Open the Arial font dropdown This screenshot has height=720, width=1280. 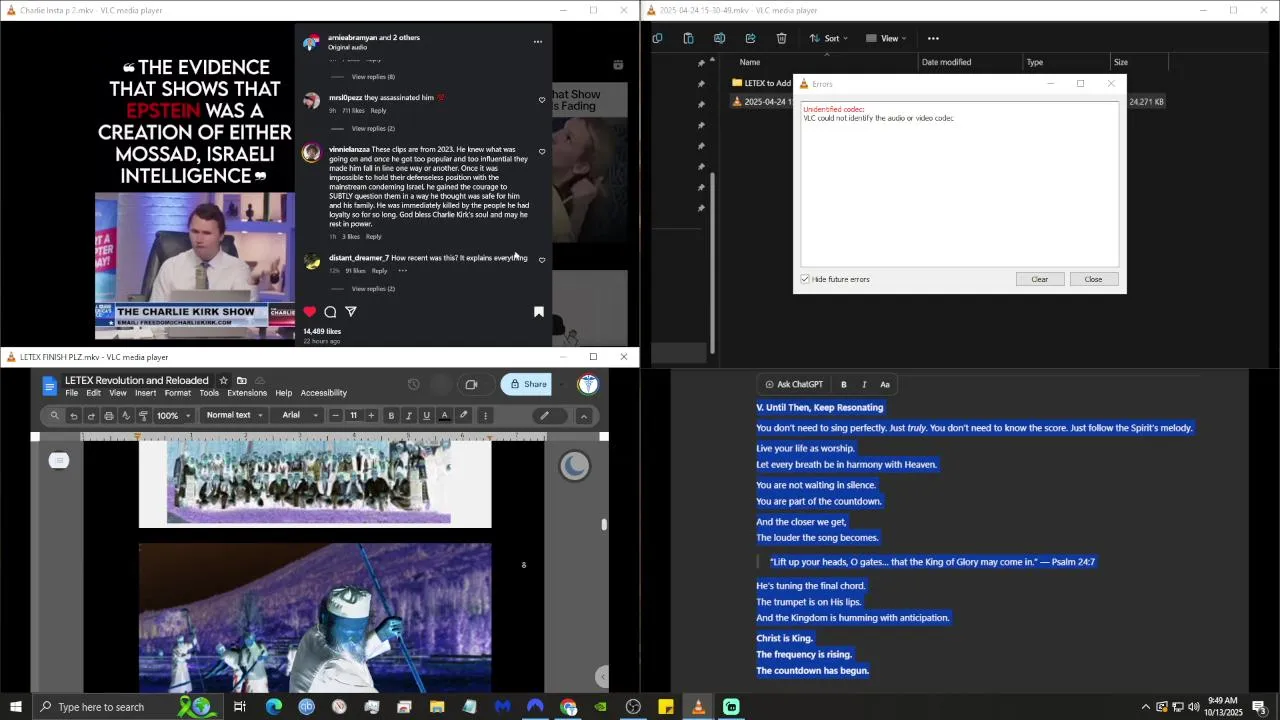[301, 416]
